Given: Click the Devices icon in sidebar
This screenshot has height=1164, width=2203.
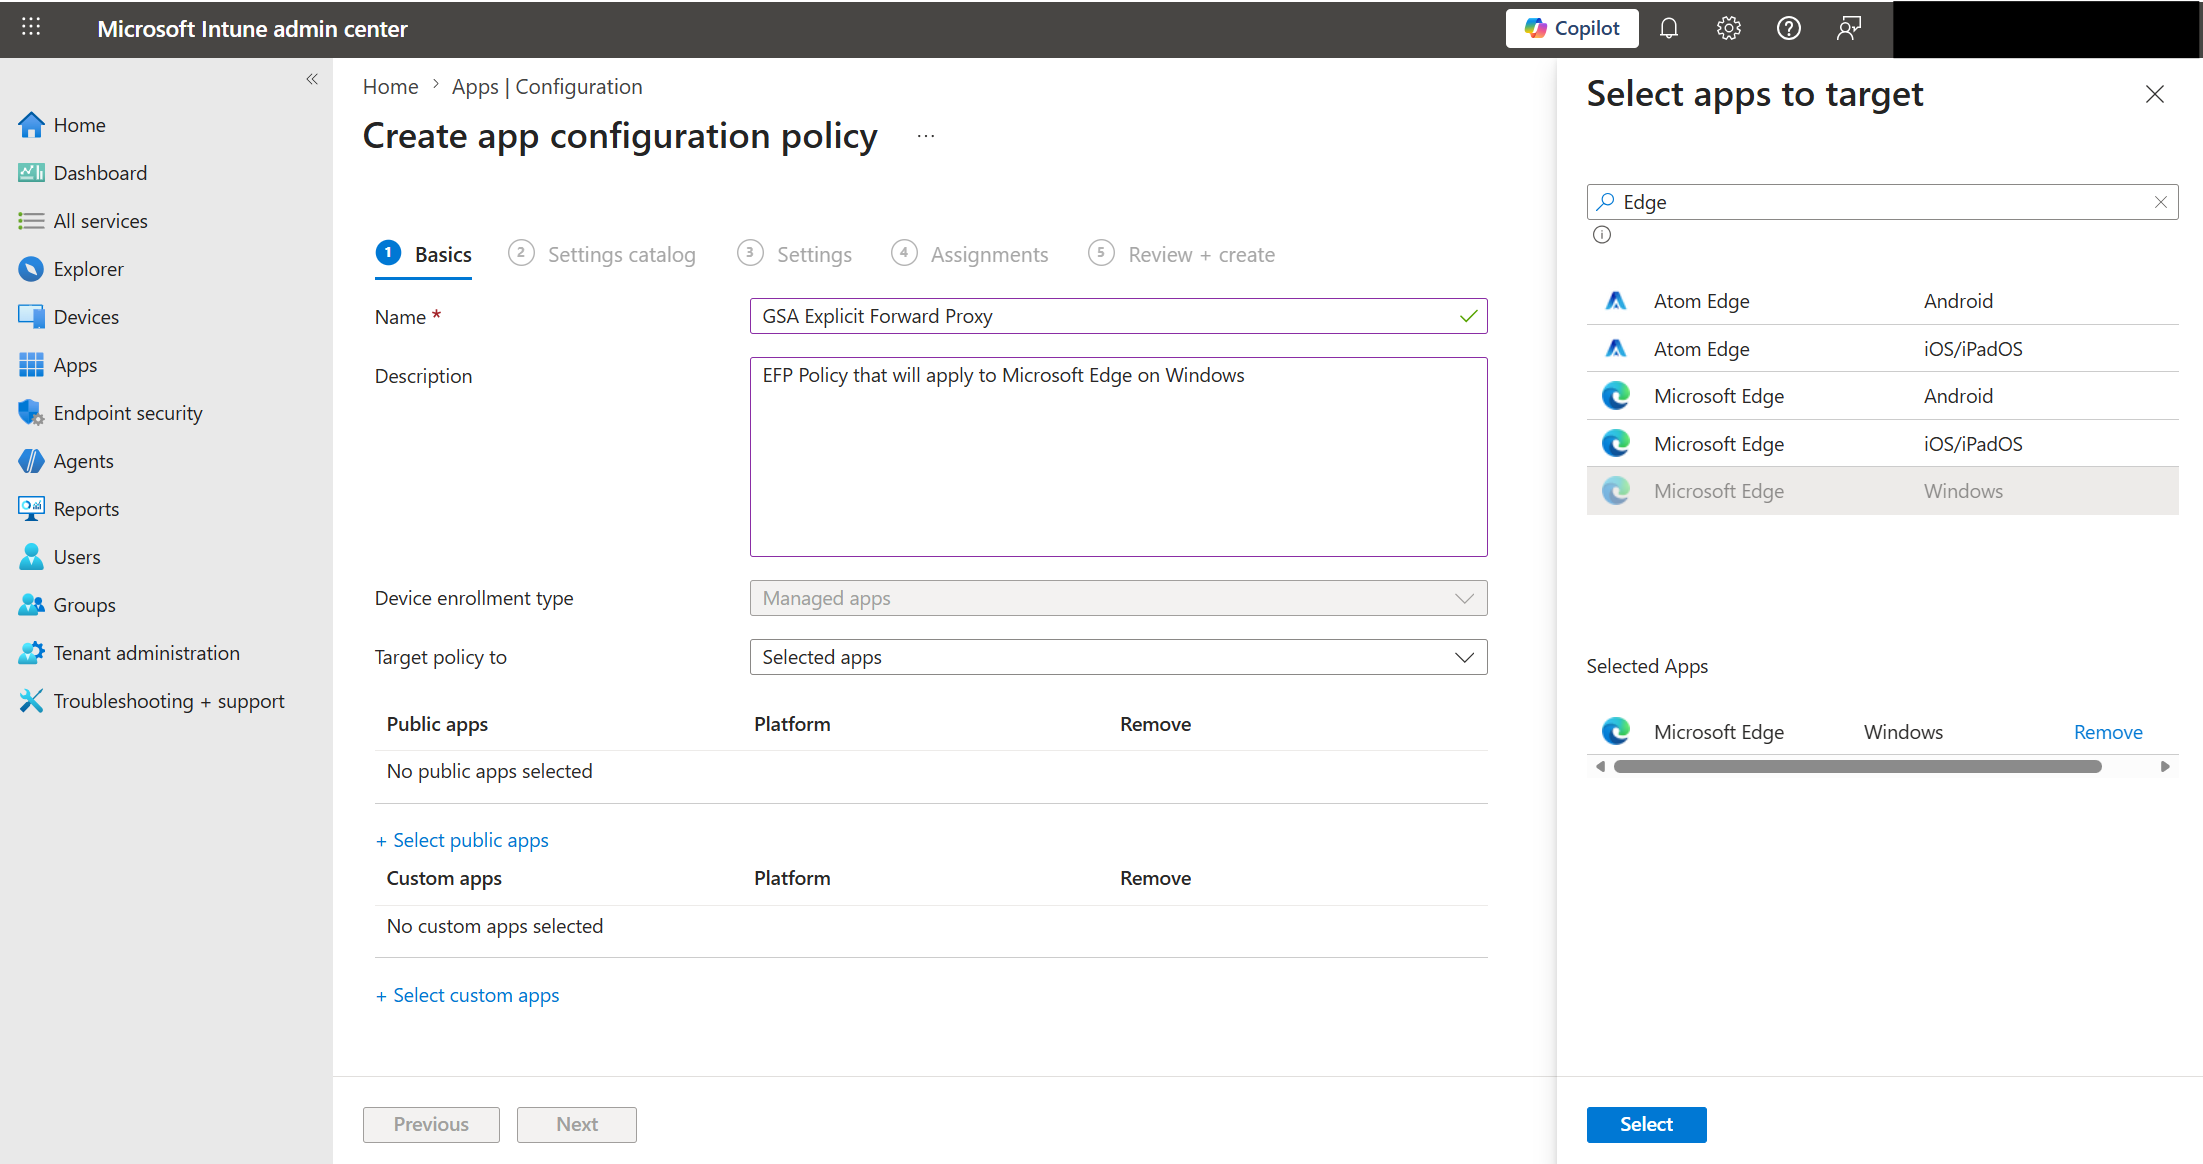Looking at the screenshot, I should (x=31, y=317).
